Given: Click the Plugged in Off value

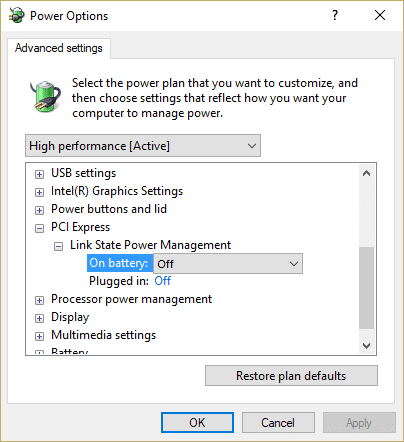Looking at the screenshot, I should [163, 281].
